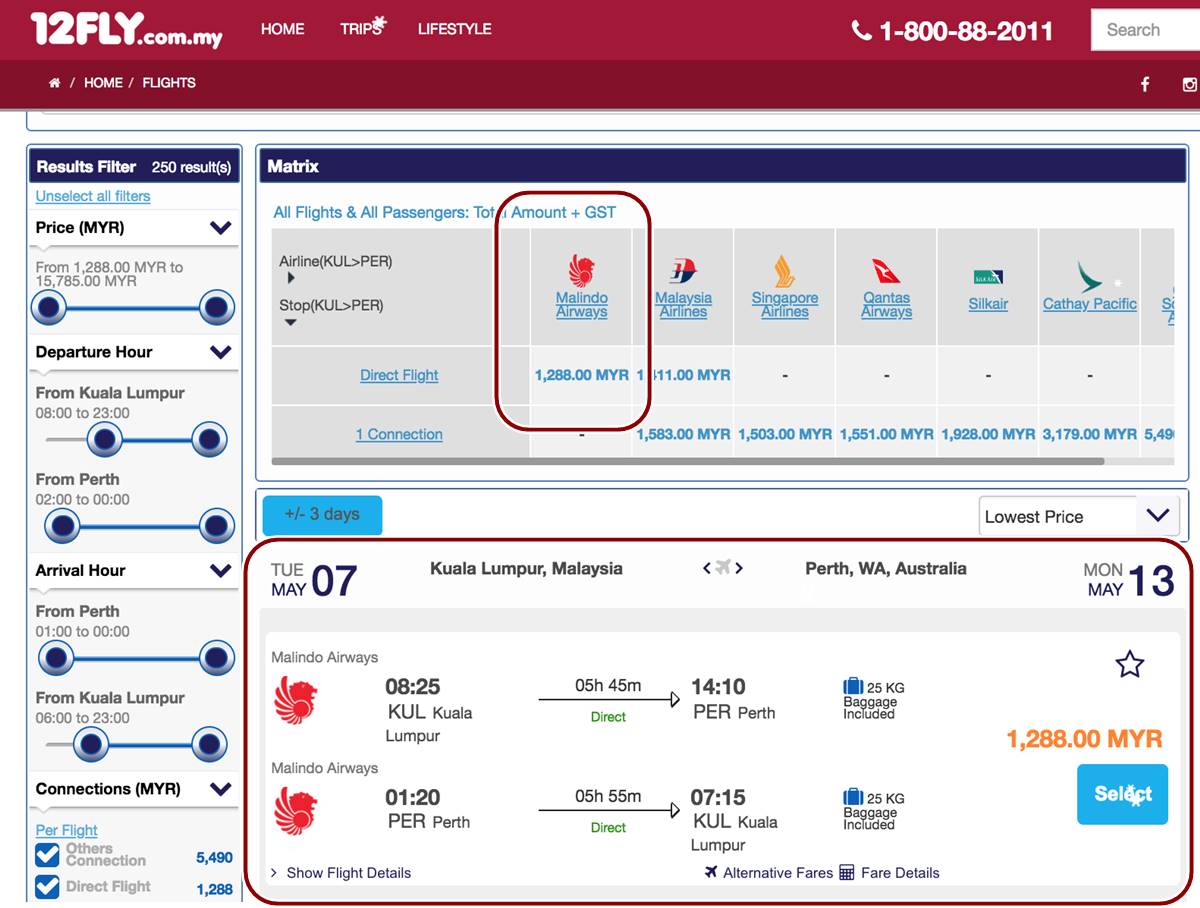Click the 1,503.00 MYR Singapore Airlines price

785,434
